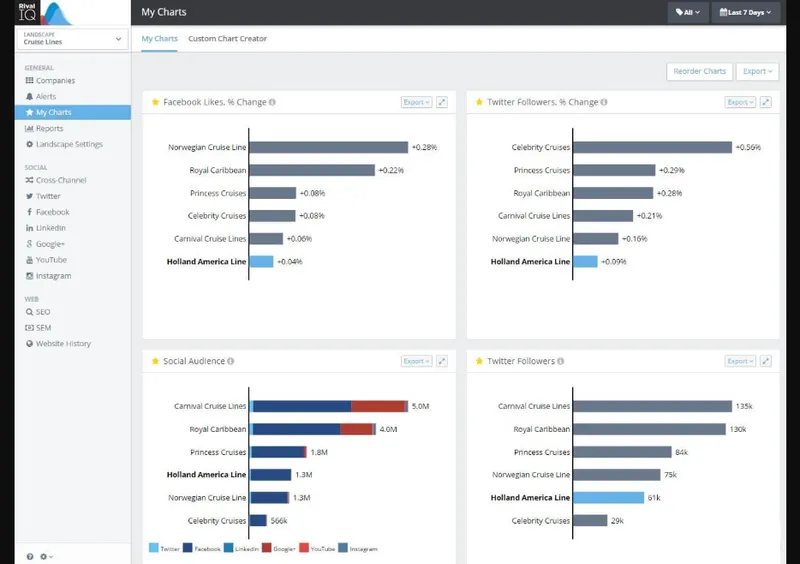Image resolution: width=800 pixels, height=564 pixels.
Task: Open Export menu for Social Audience chart
Action: (x=416, y=361)
